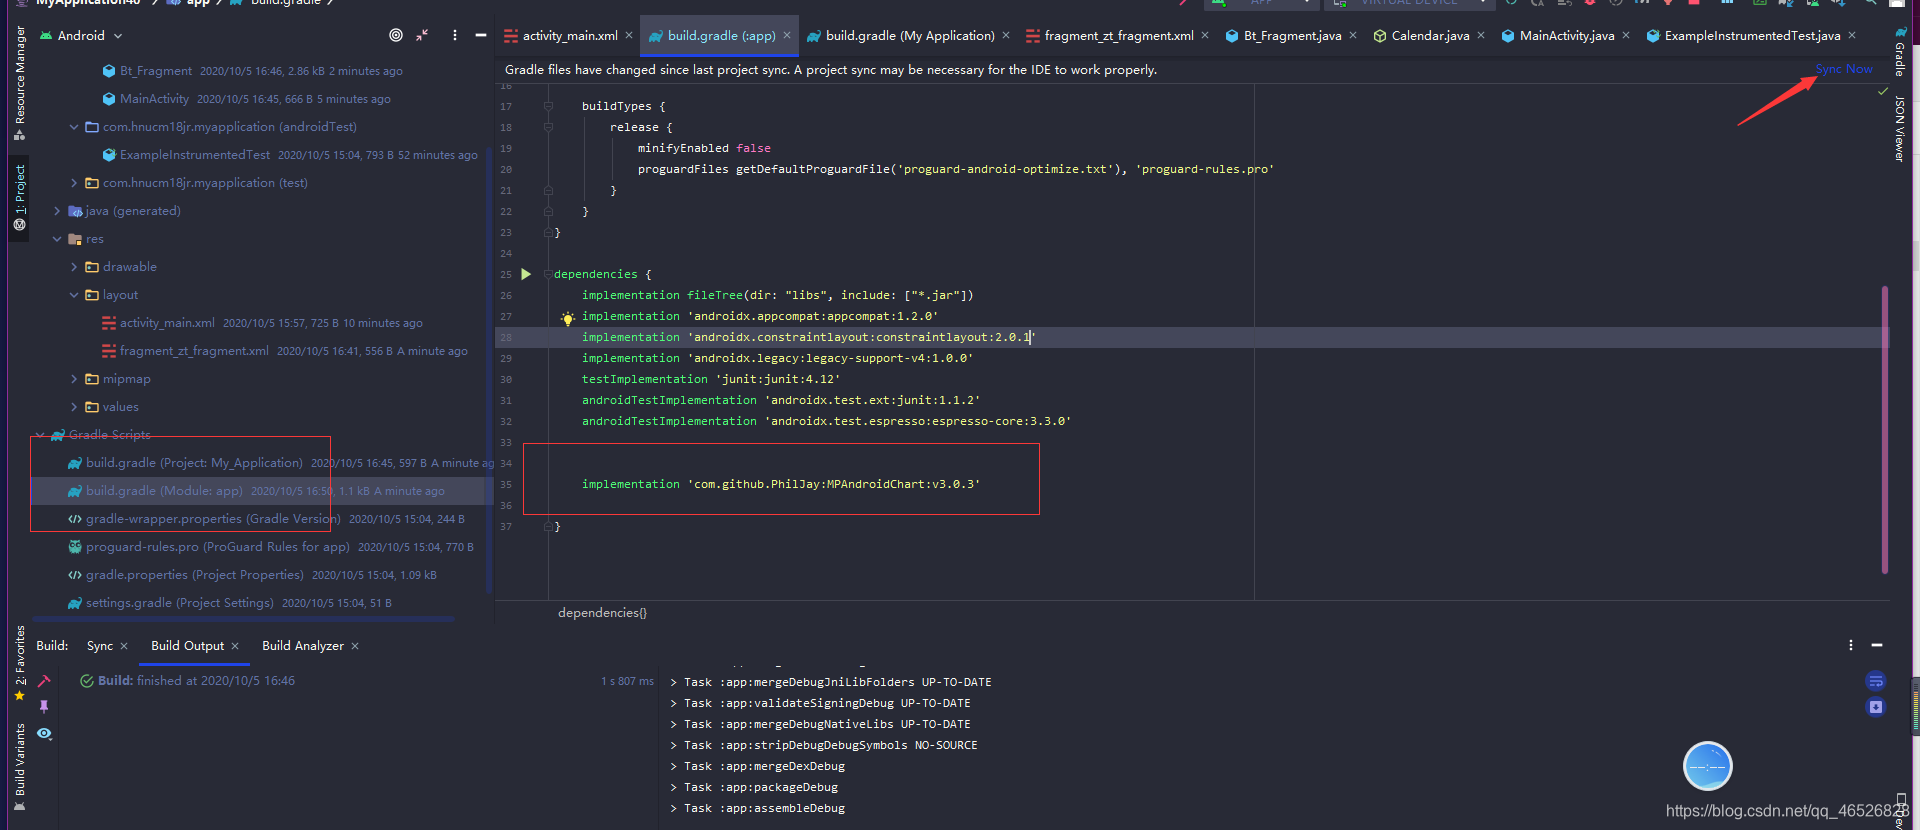
Task: Open the Build Analyzer tab
Action: coord(303,646)
